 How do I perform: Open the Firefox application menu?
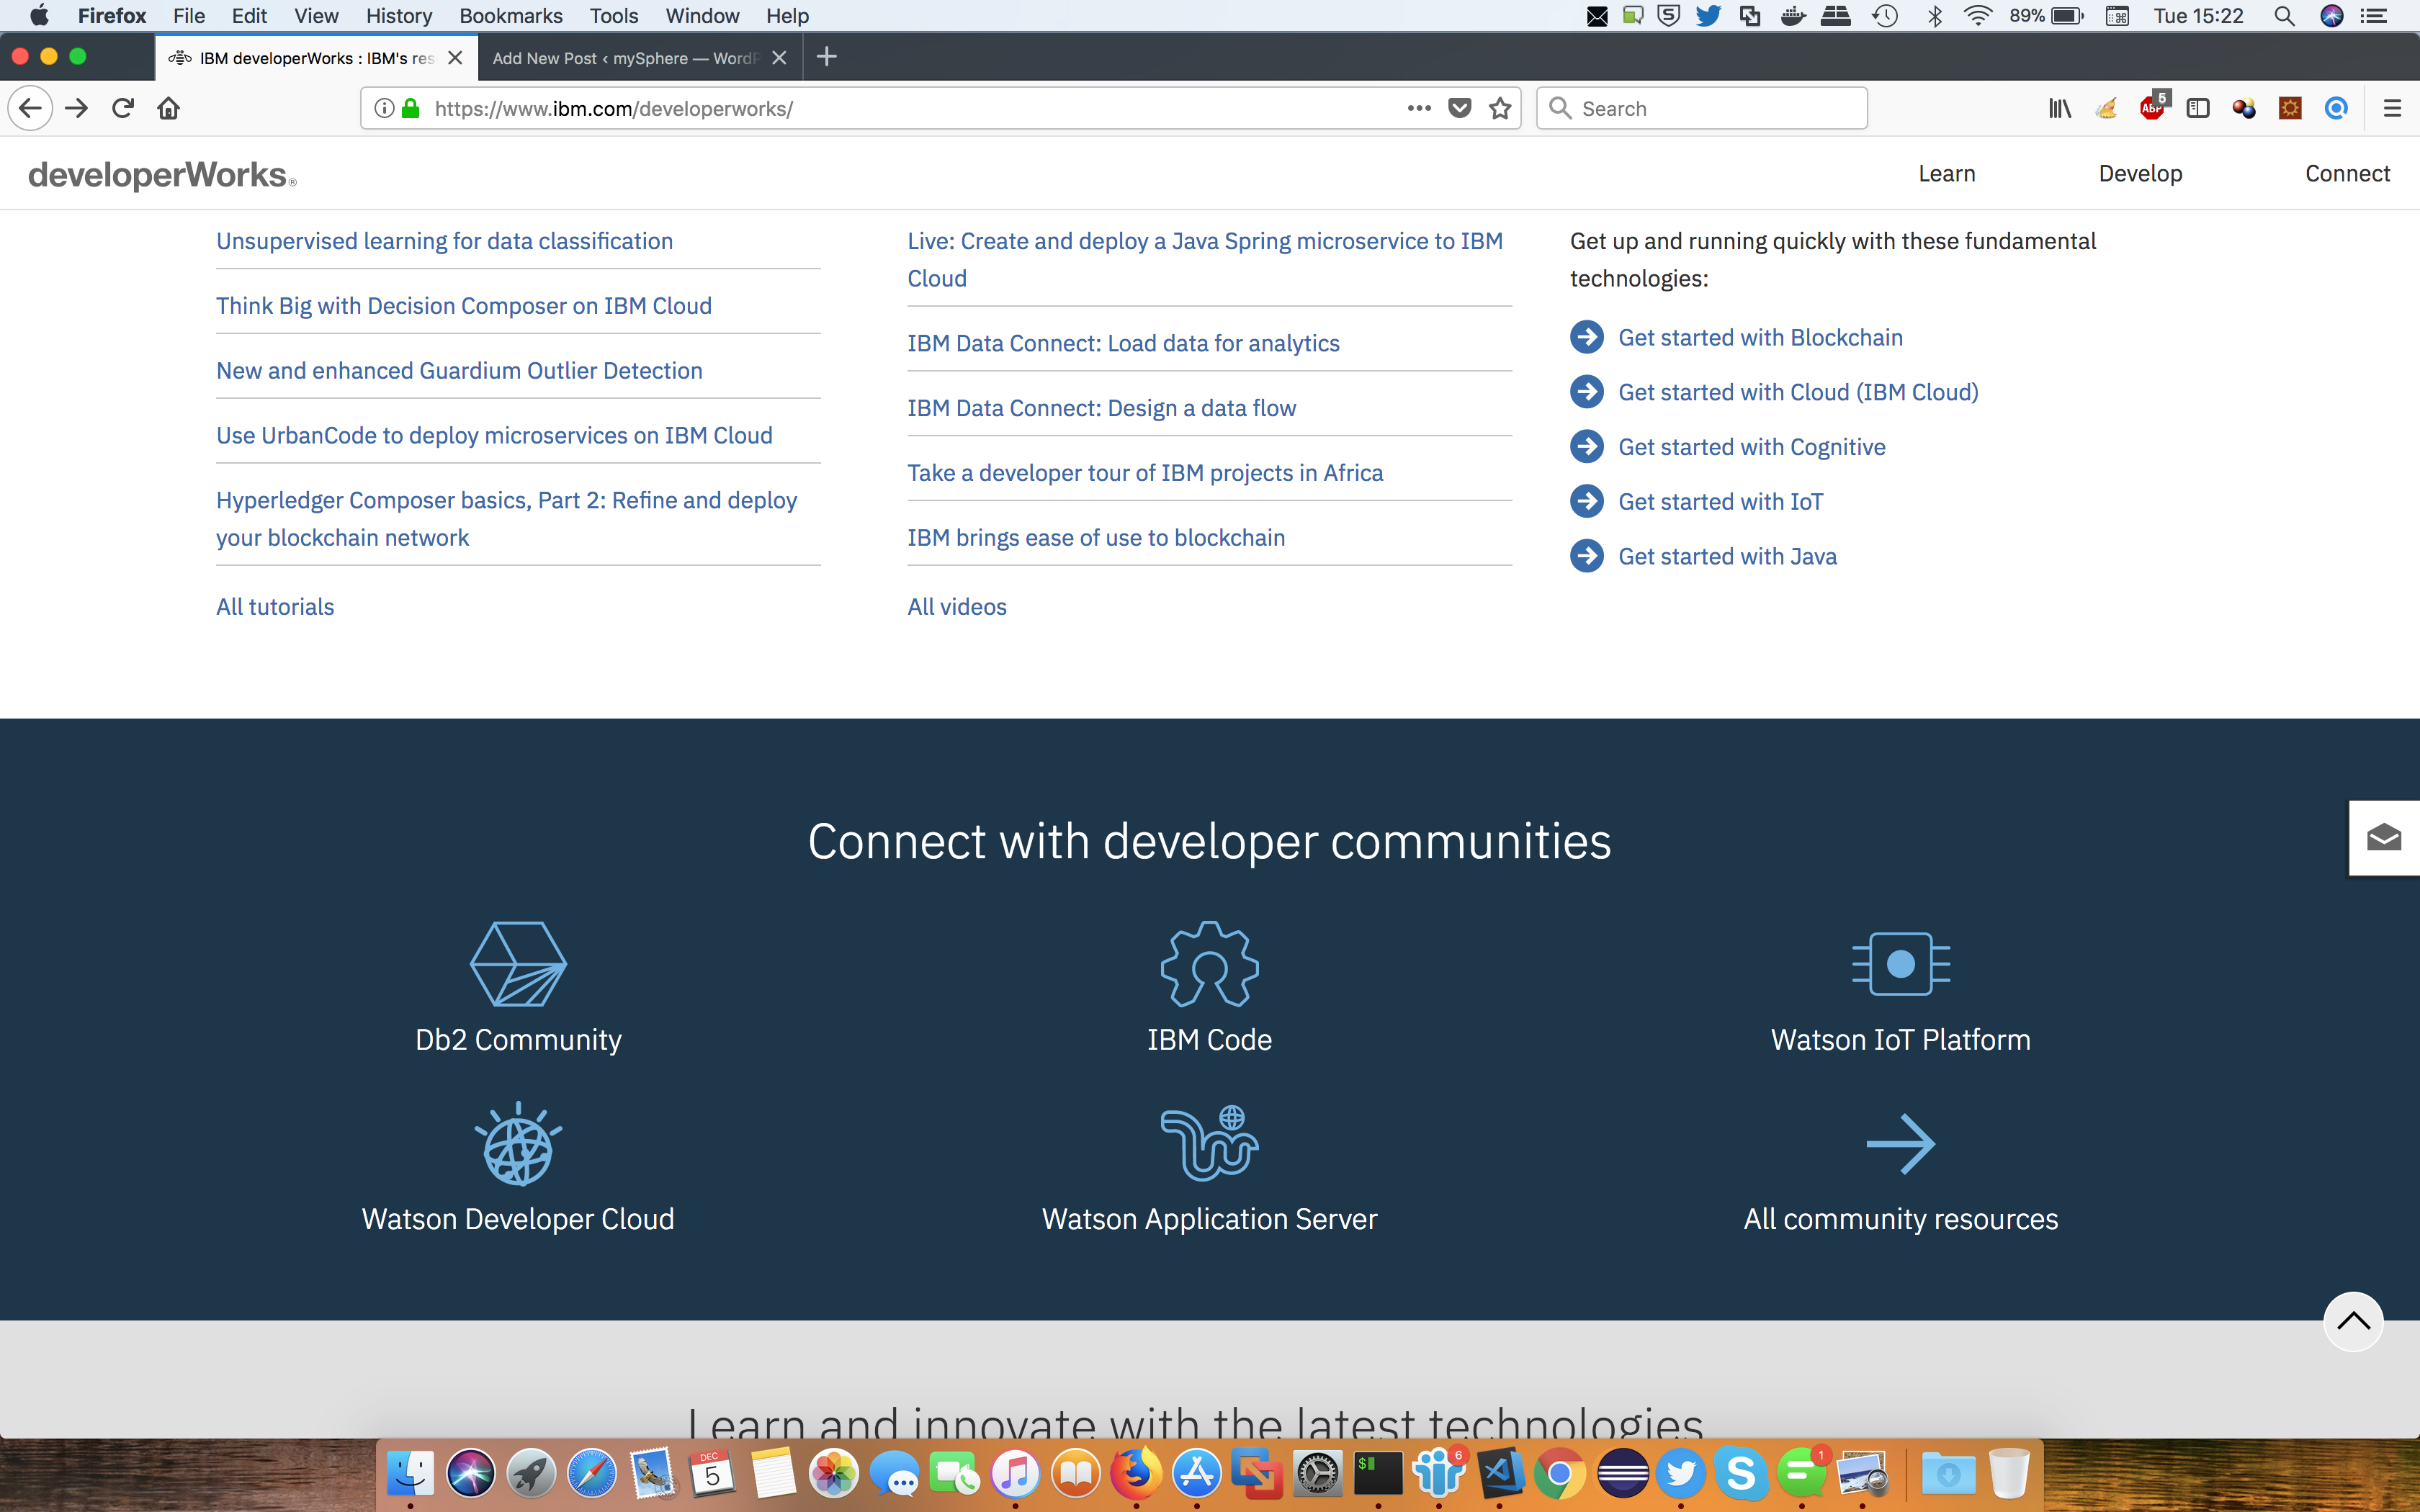[x=112, y=16]
